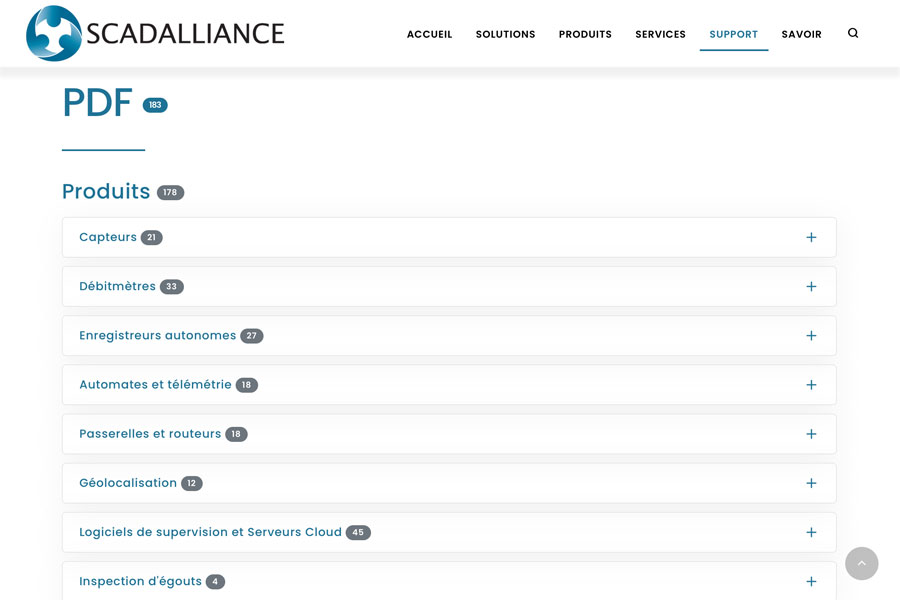Screen dimensions: 900x600
Task: Expand the Inspection d'égouts section
Action: 811,581
